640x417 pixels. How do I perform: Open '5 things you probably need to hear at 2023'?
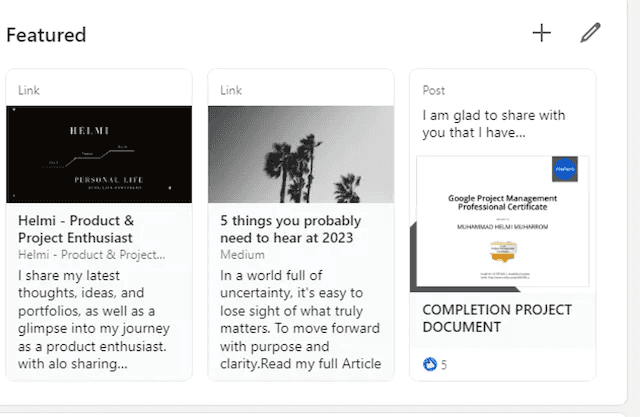click(x=291, y=229)
